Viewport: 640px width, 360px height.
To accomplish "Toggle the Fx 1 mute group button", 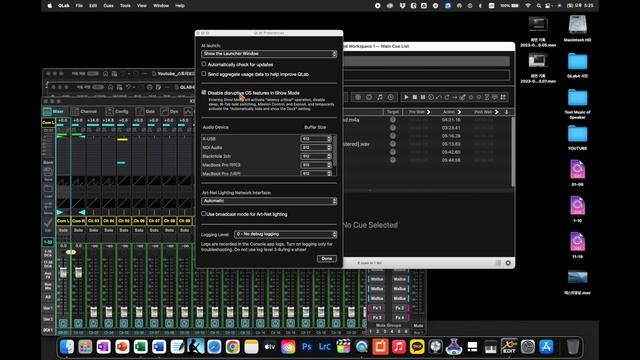I will 377,308.
